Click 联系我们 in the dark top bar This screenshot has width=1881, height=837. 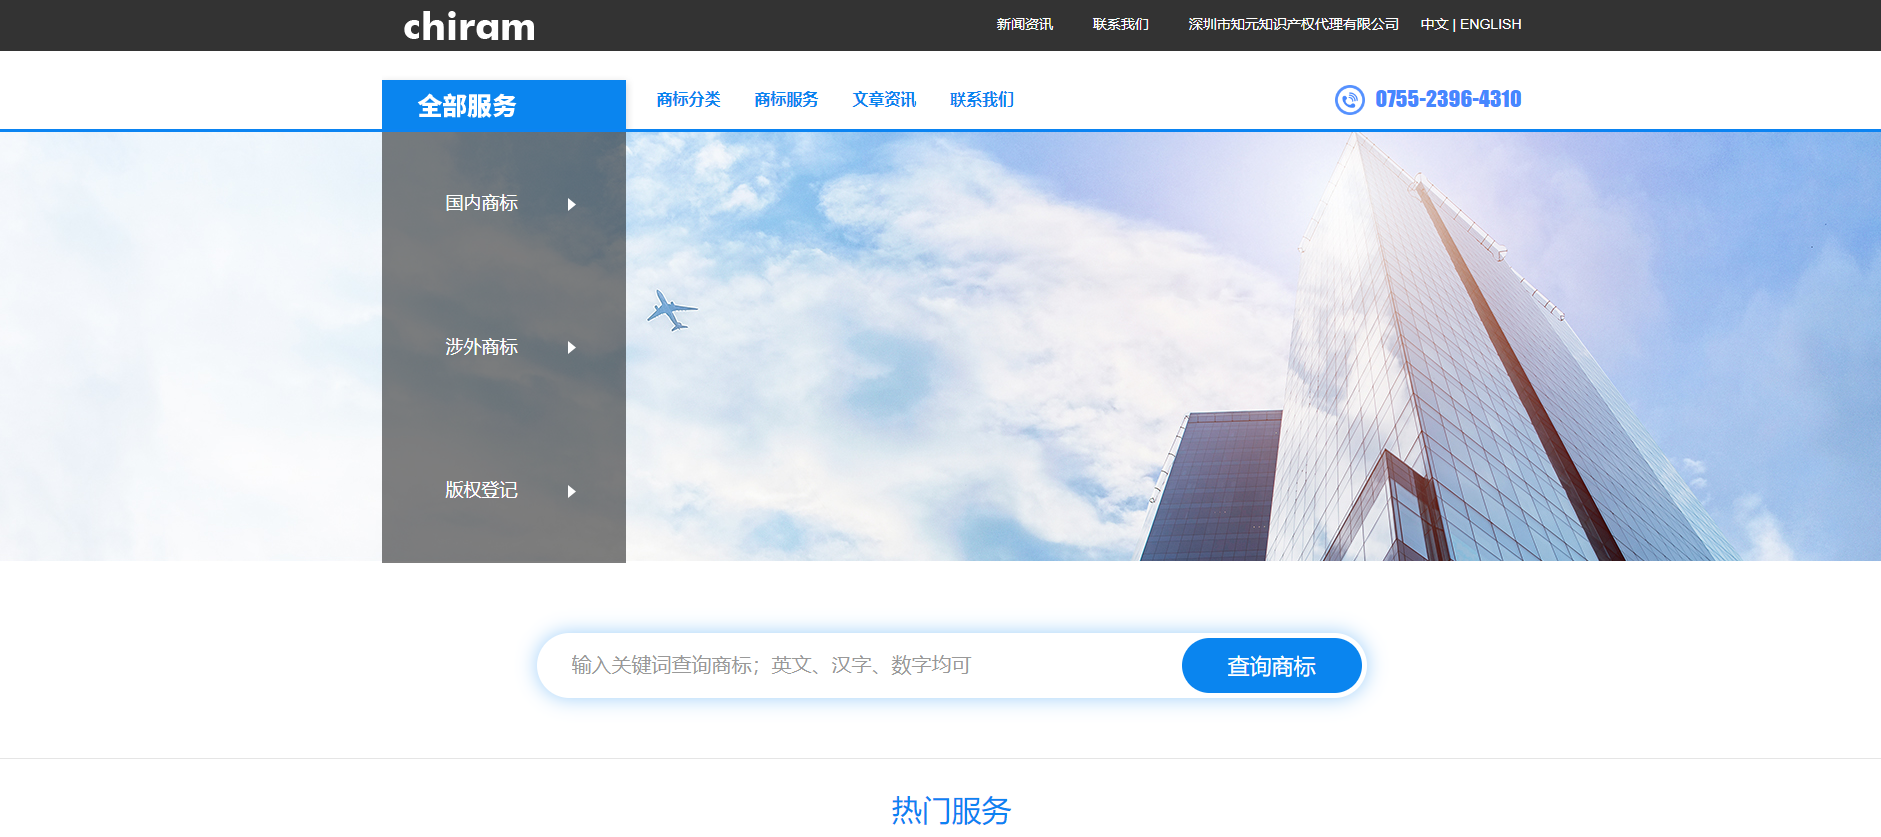tap(1120, 24)
